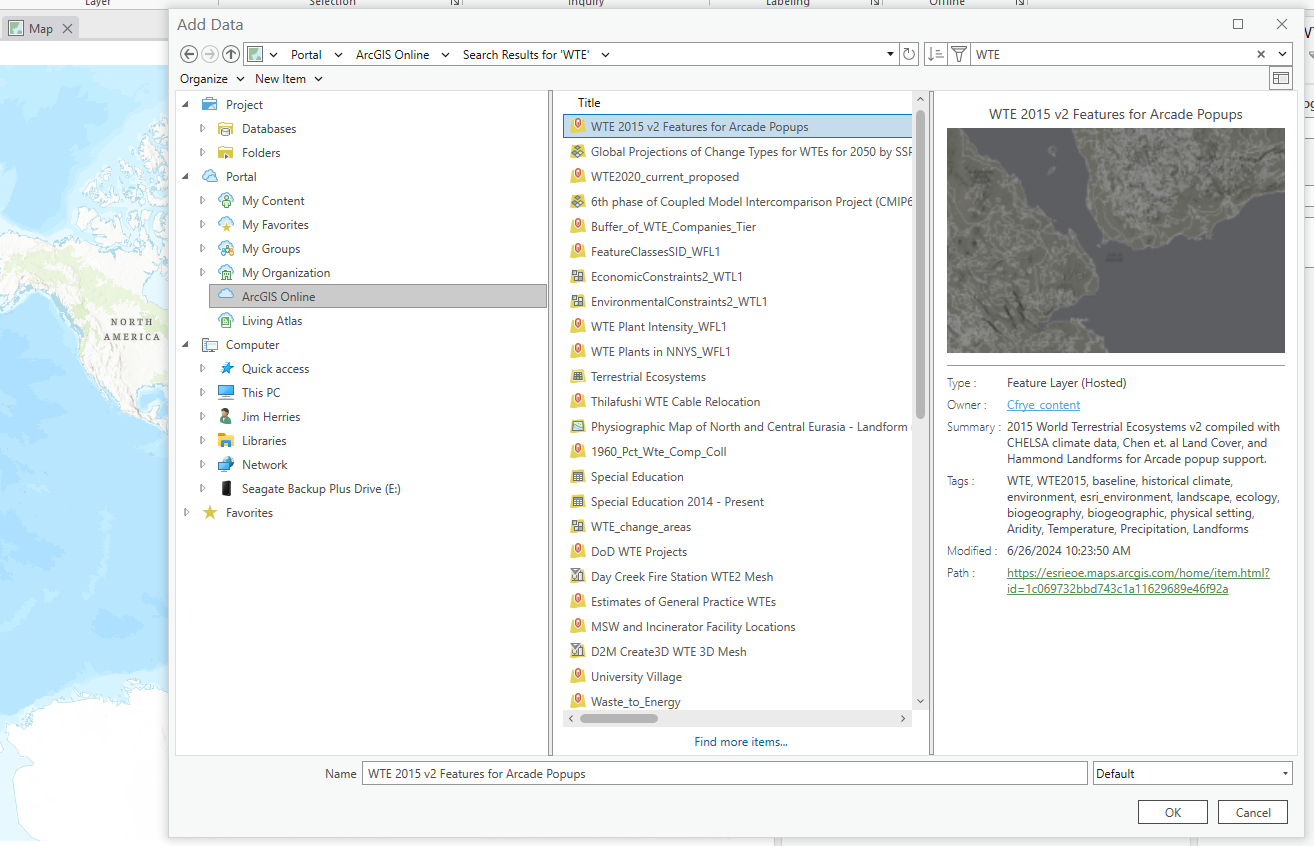Click the Up One Level arrow icon
The image size is (1314, 846).
pyautogui.click(x=231, y=54)
